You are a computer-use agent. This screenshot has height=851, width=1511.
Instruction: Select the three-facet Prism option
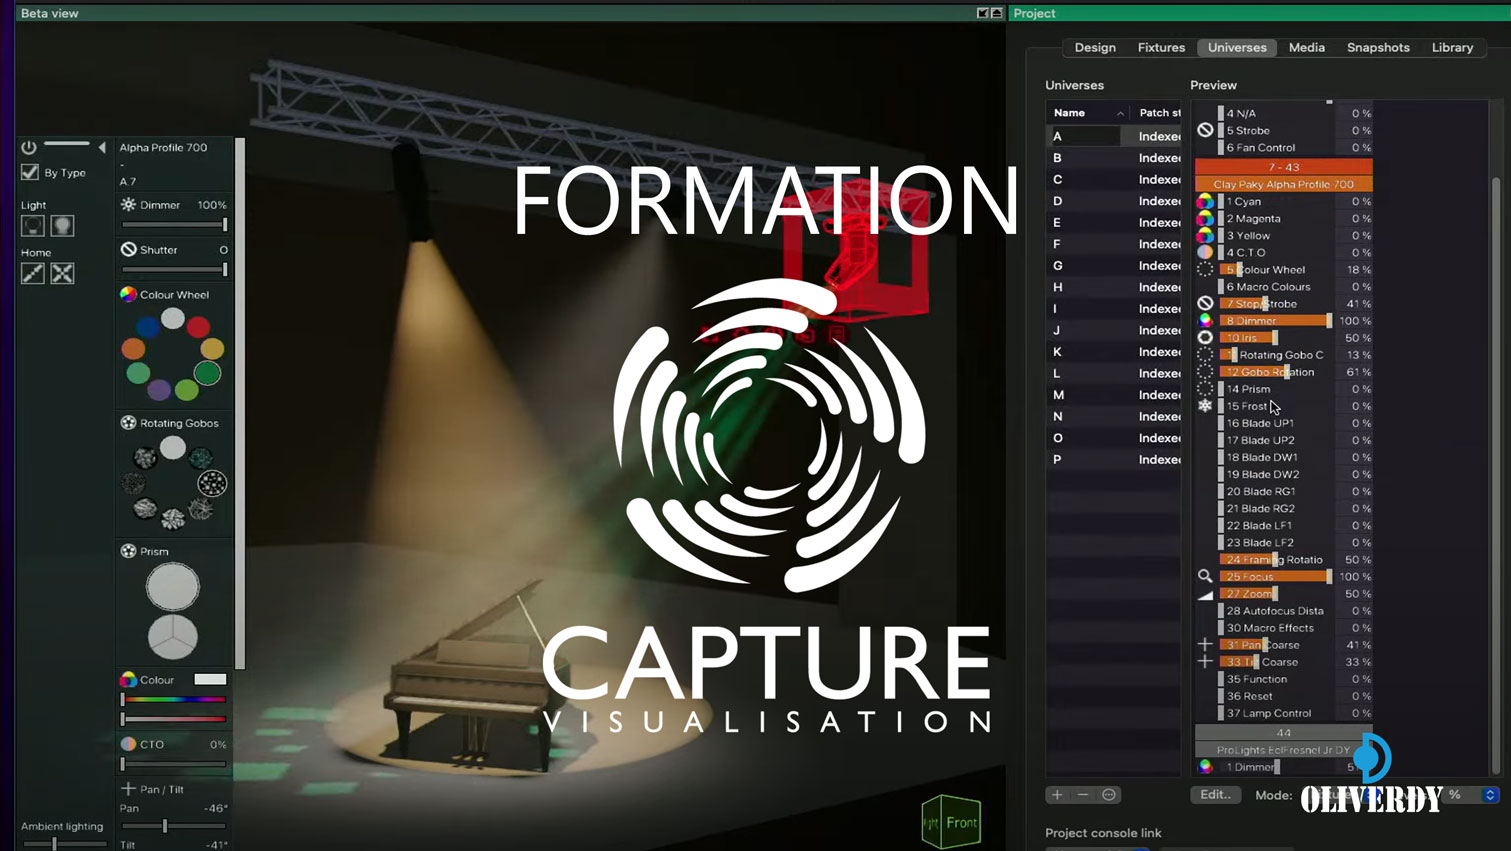173,637
